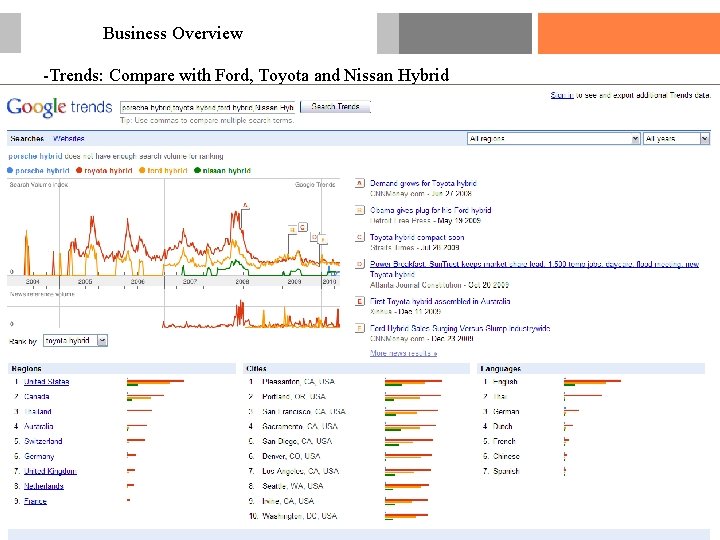Click the nissan hybrid legend label
Viewport: 720px width, 540px height.
point(226,170)
